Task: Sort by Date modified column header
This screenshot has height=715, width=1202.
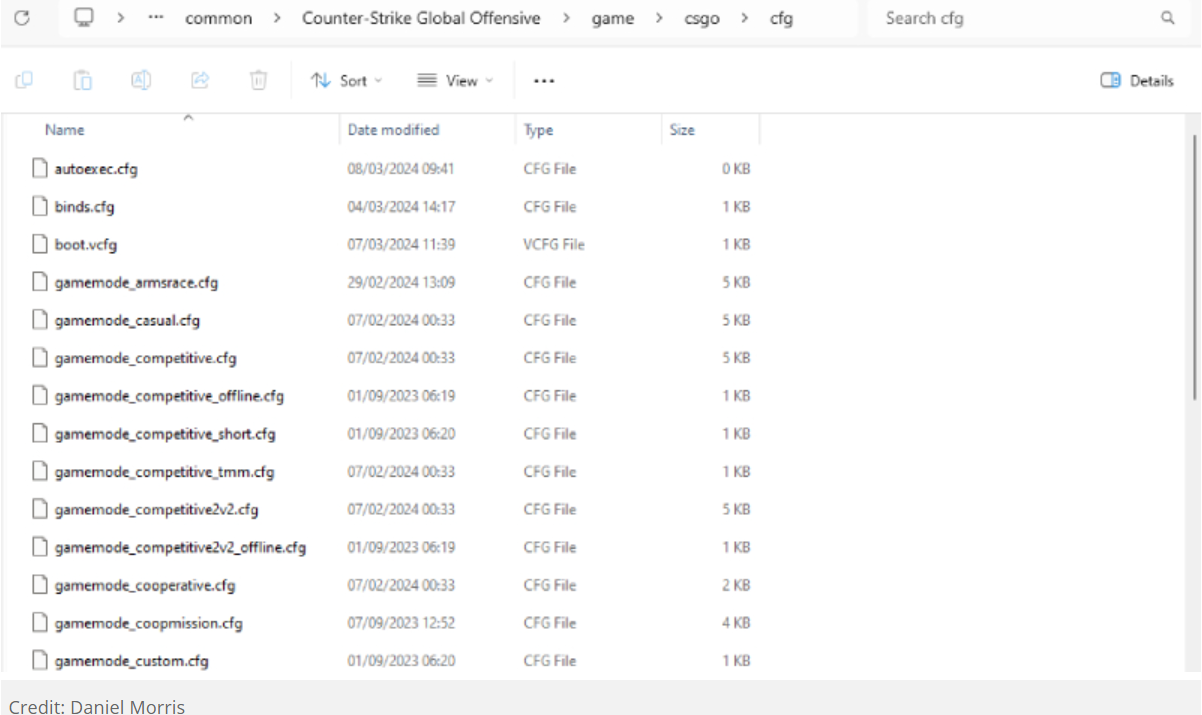Action: coord(393,130)
